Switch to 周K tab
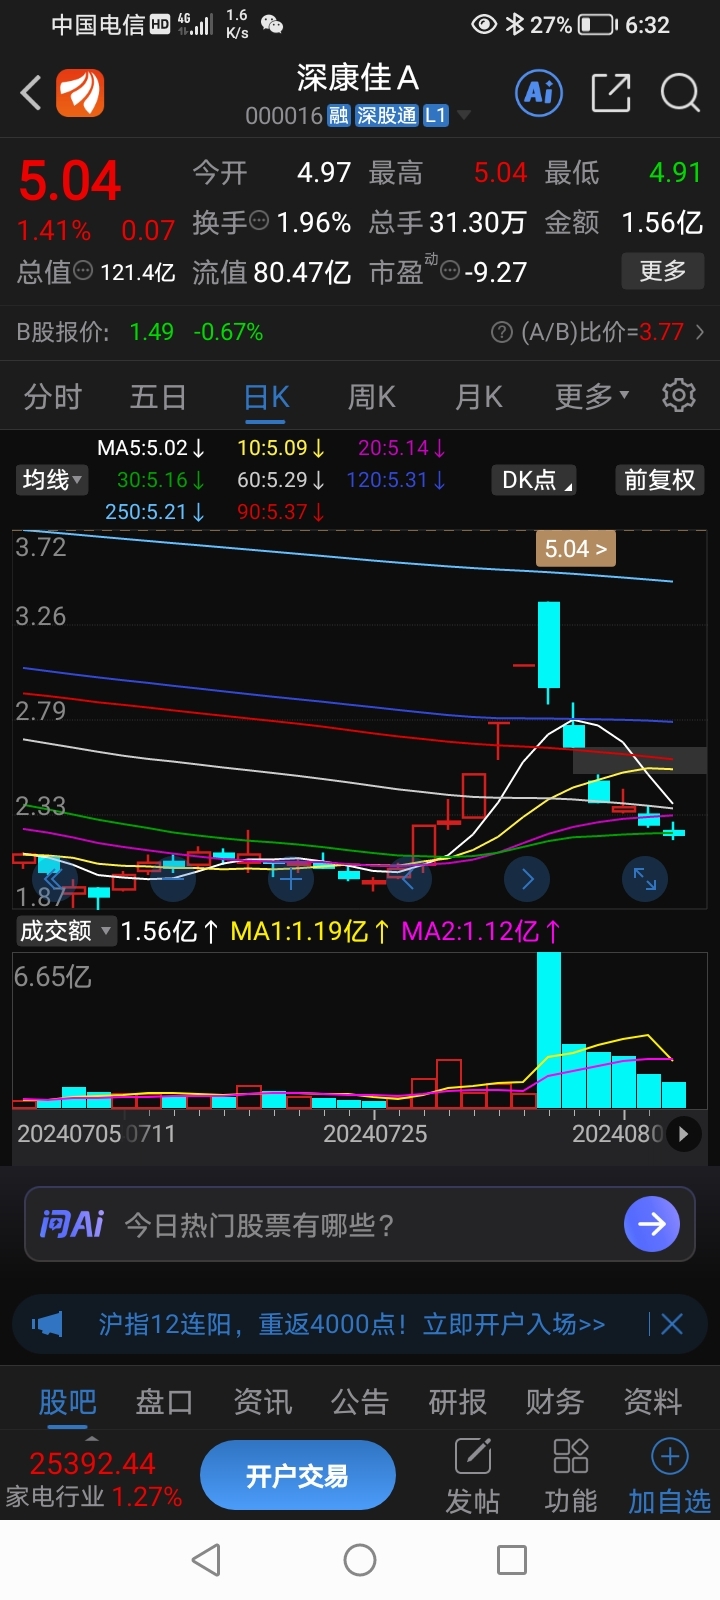This screenshot has width=720, height=1600. [x=371, y=397]
